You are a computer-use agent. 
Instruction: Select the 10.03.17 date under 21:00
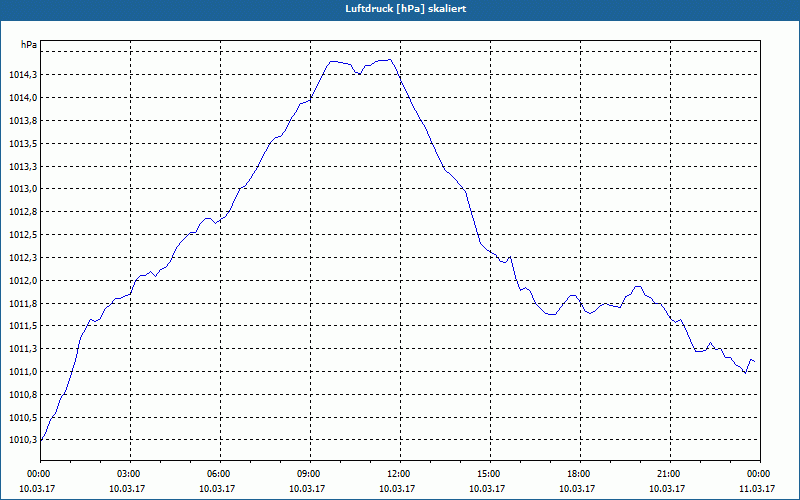pyautogui.click(x=667, y=489)
